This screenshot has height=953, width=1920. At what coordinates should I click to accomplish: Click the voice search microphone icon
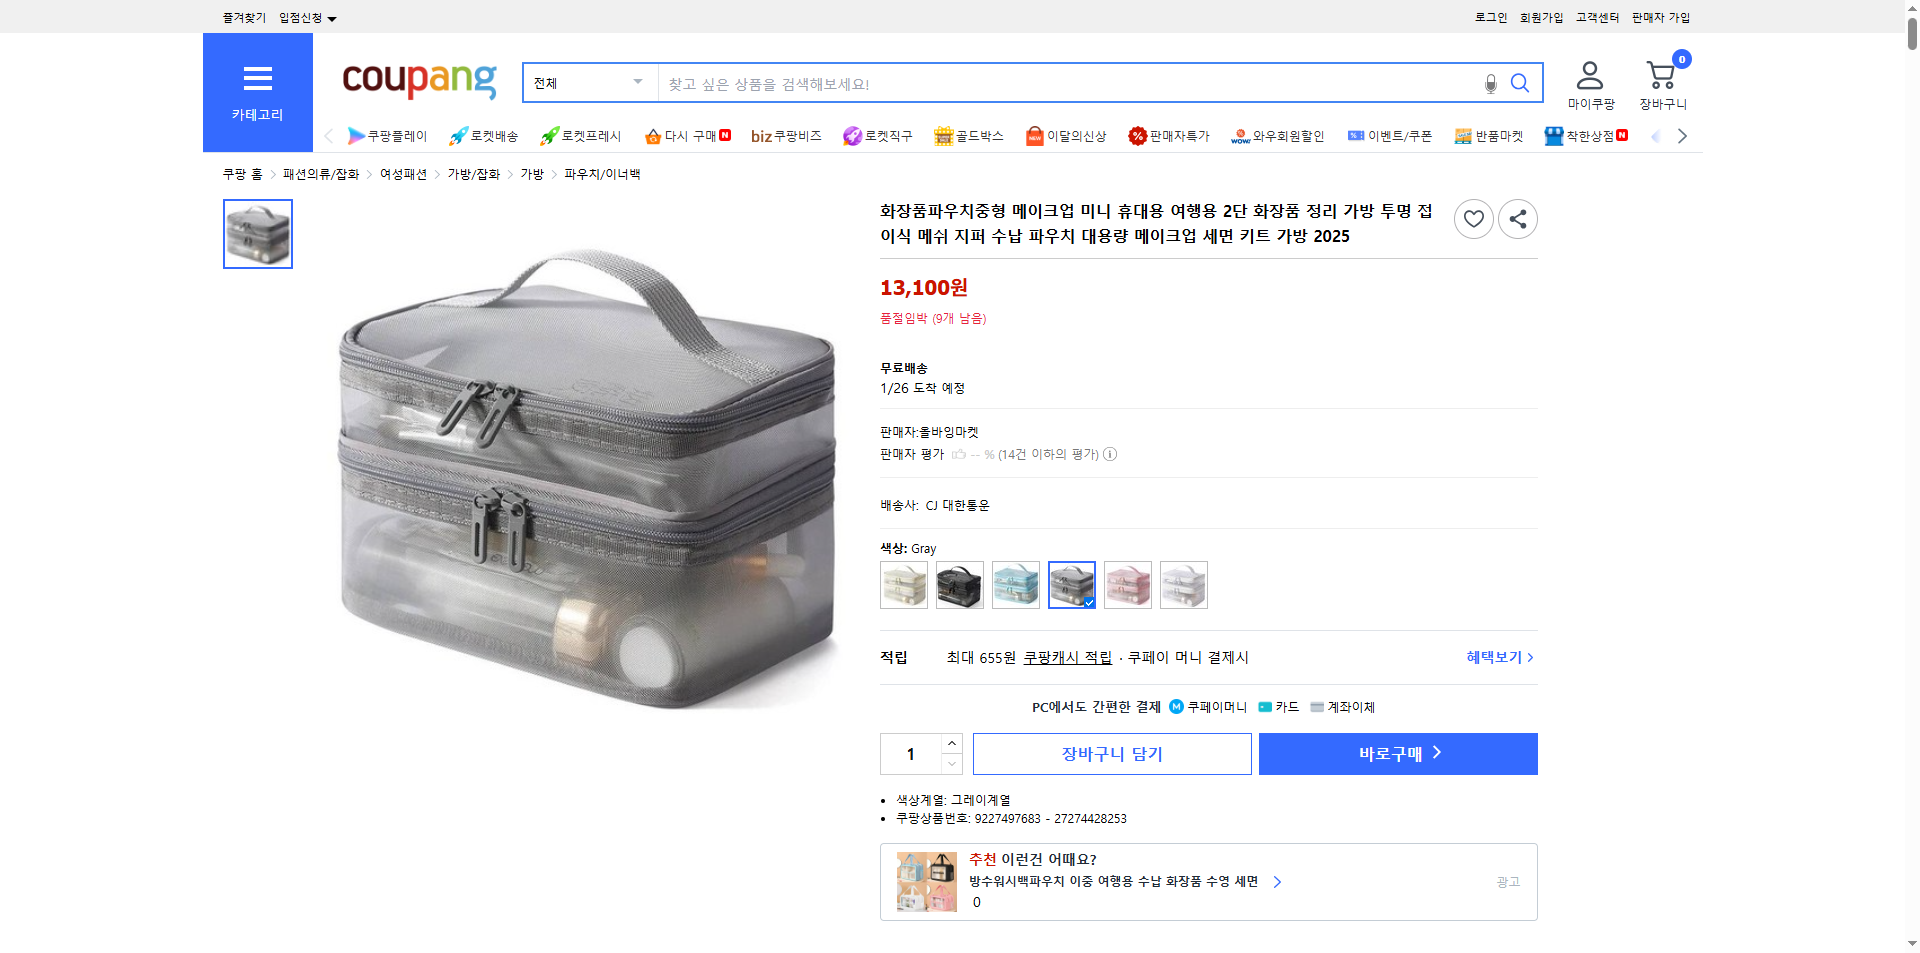click(x=1489, y=84)
